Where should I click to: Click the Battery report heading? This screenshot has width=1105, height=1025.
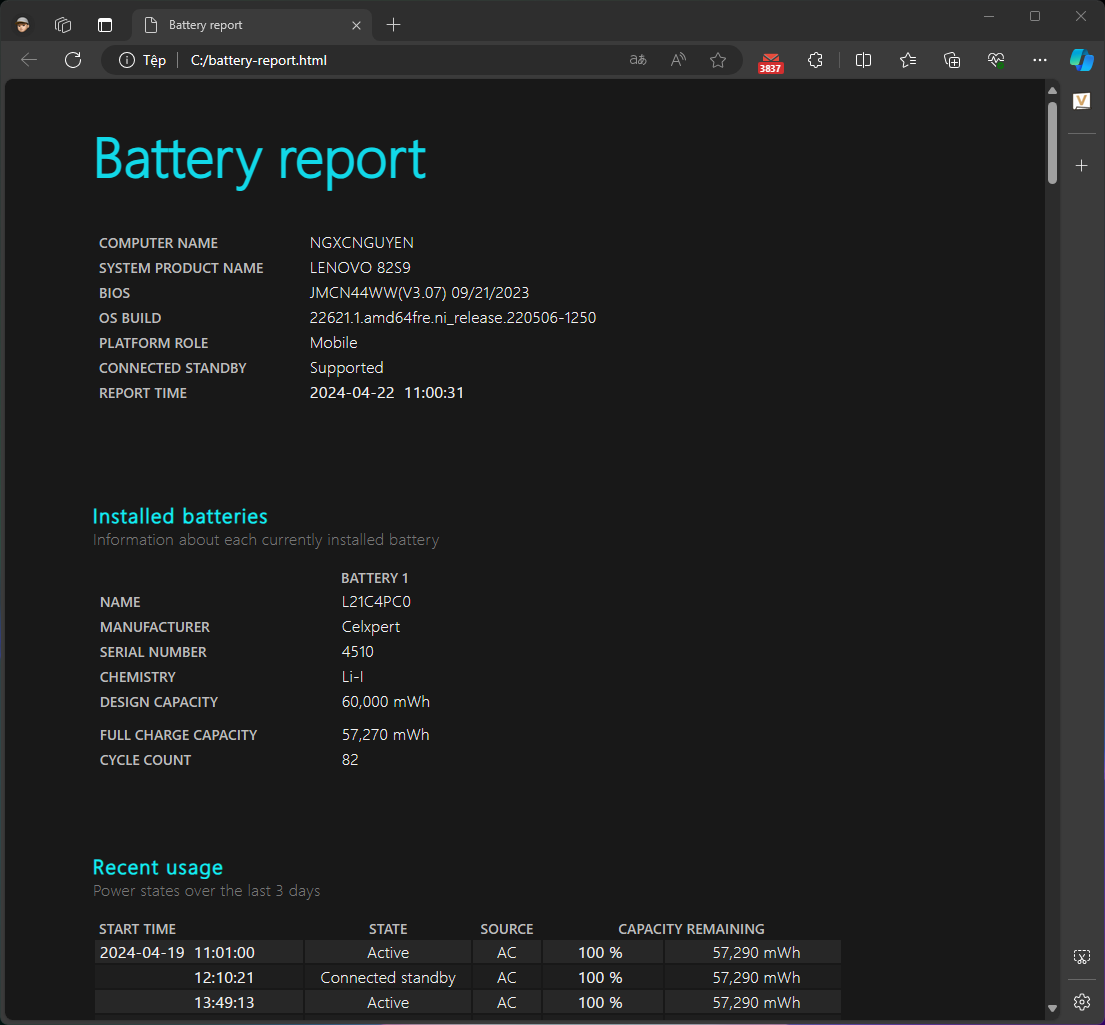[260, 161]
